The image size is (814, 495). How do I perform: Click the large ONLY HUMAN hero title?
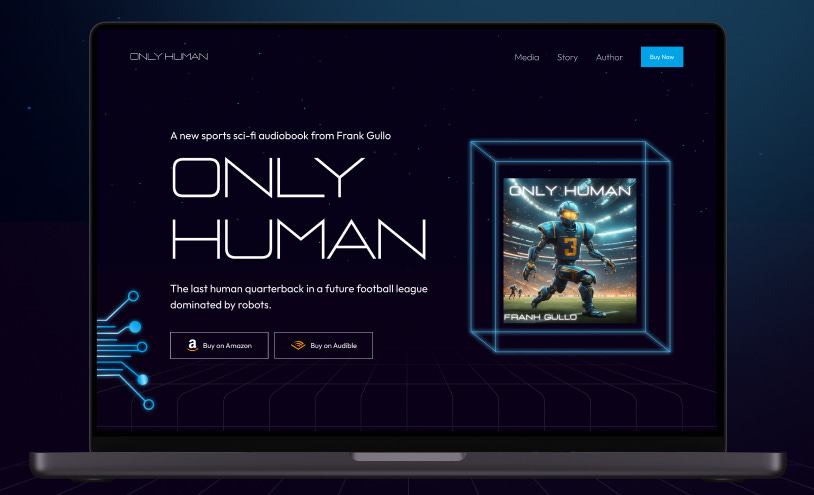click(x=299, y=208)
